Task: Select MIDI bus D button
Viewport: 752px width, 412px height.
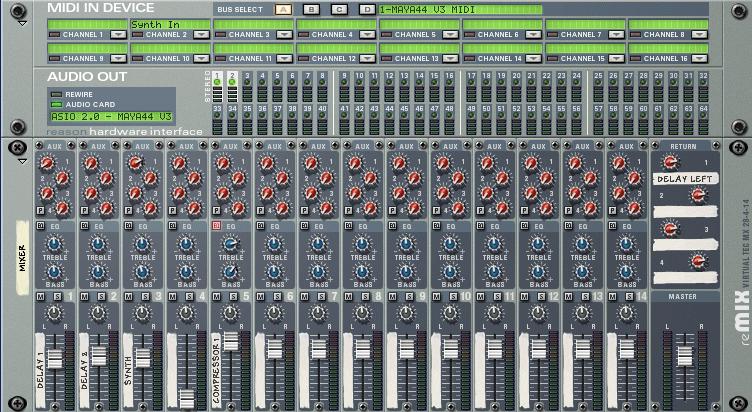Action: click(x=368, y=10)
